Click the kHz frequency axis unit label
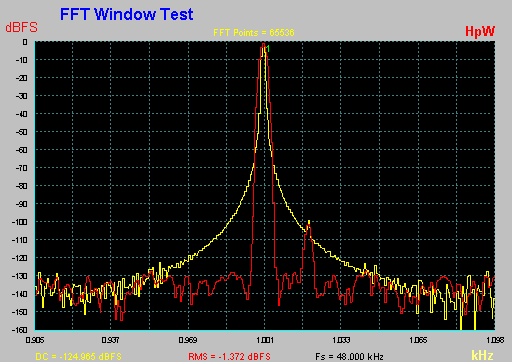Screen dimensions: 512x362 [482, 355]
